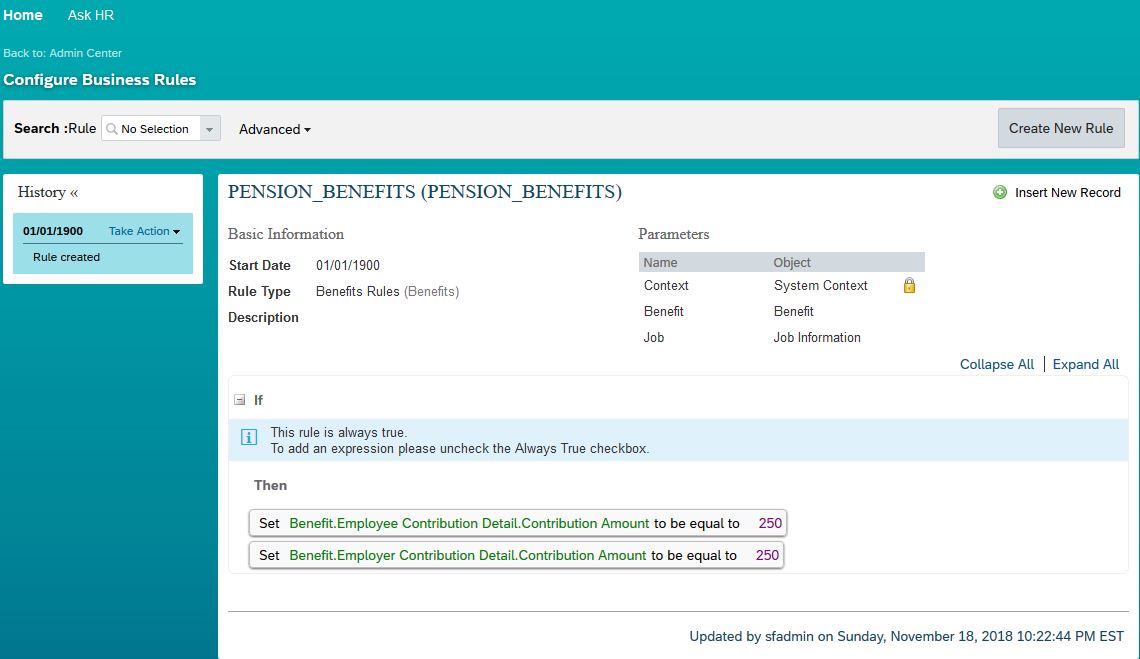Open the Ask HR menu item
Image resolution: width=1140 pixels, height=659 pixels.
[x=91, y=15]
